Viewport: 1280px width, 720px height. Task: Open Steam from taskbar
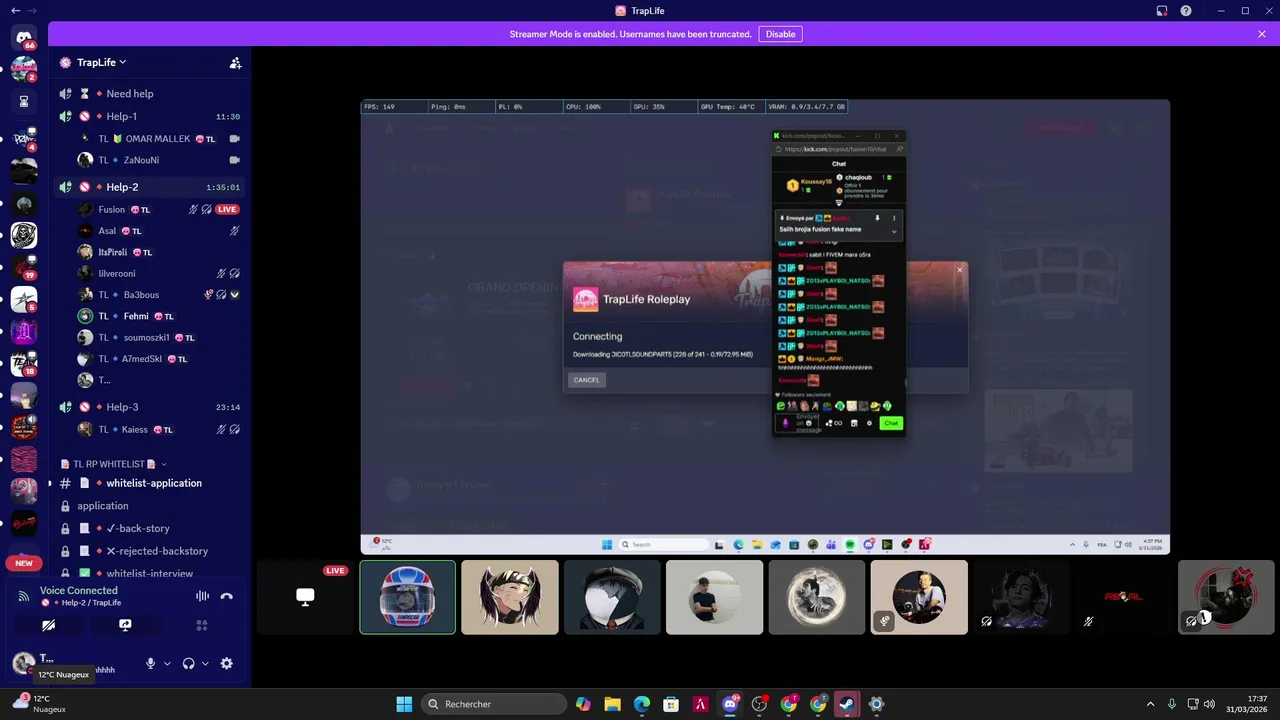pyautogui.click(x=847, y=704)
